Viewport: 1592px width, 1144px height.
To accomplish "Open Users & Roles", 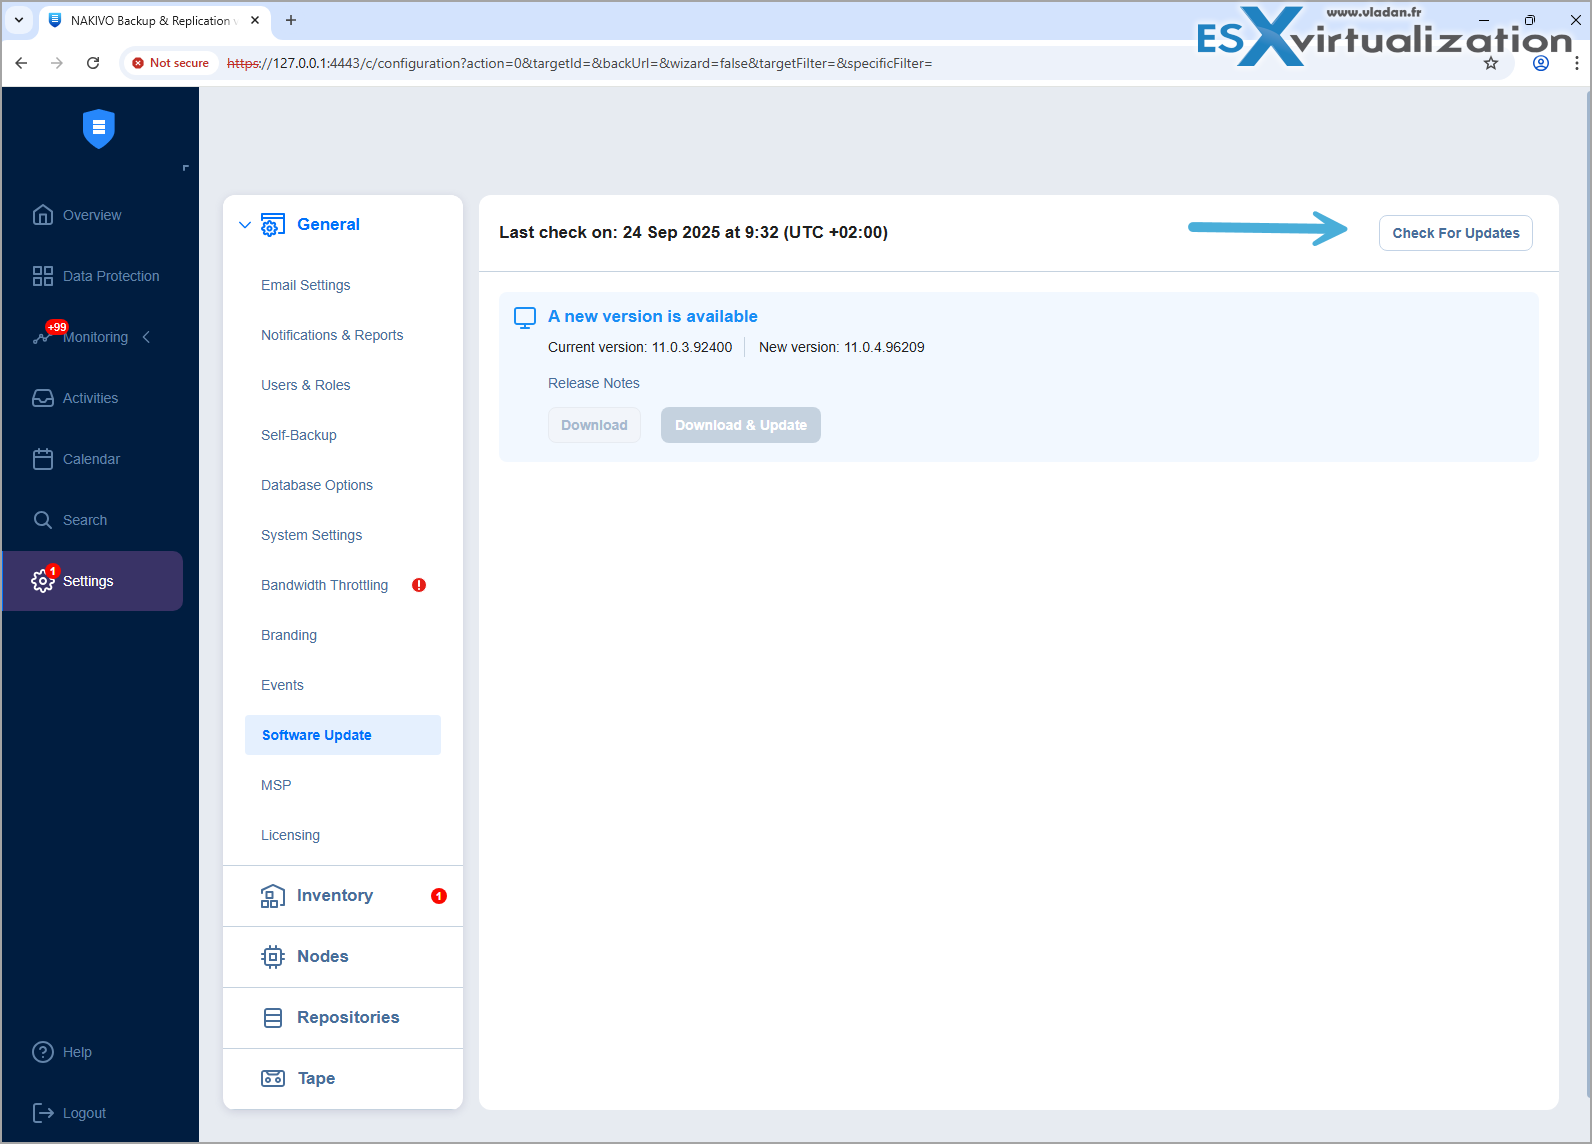I will [306, 385].
